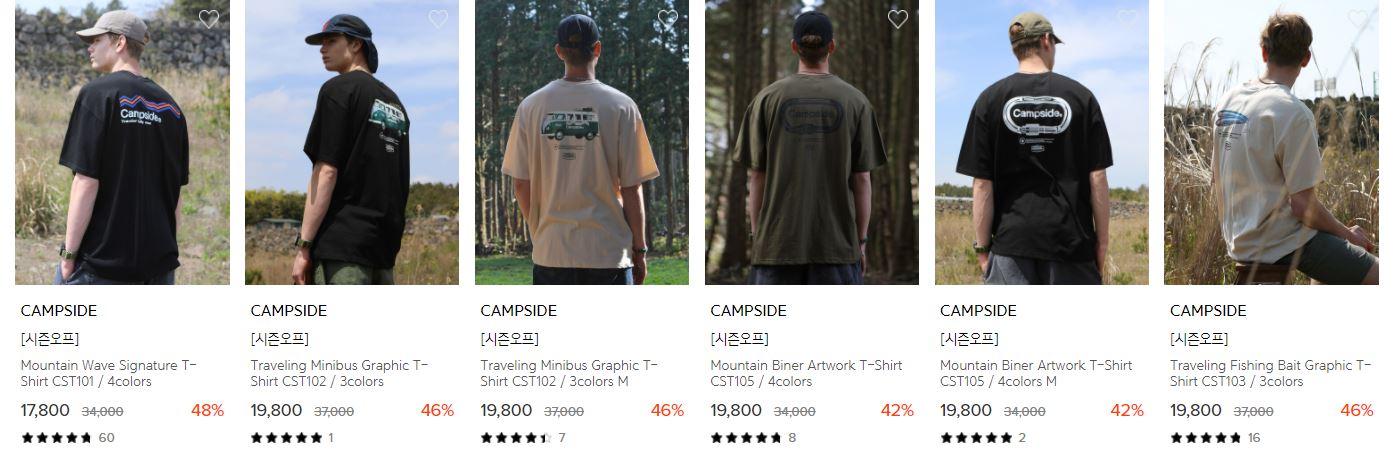Image resolution: width=1384 pixels, height=475 pixels.
Task: Open Mountain Wave Signature T-Shirt product photo
Action: [122, 142]
